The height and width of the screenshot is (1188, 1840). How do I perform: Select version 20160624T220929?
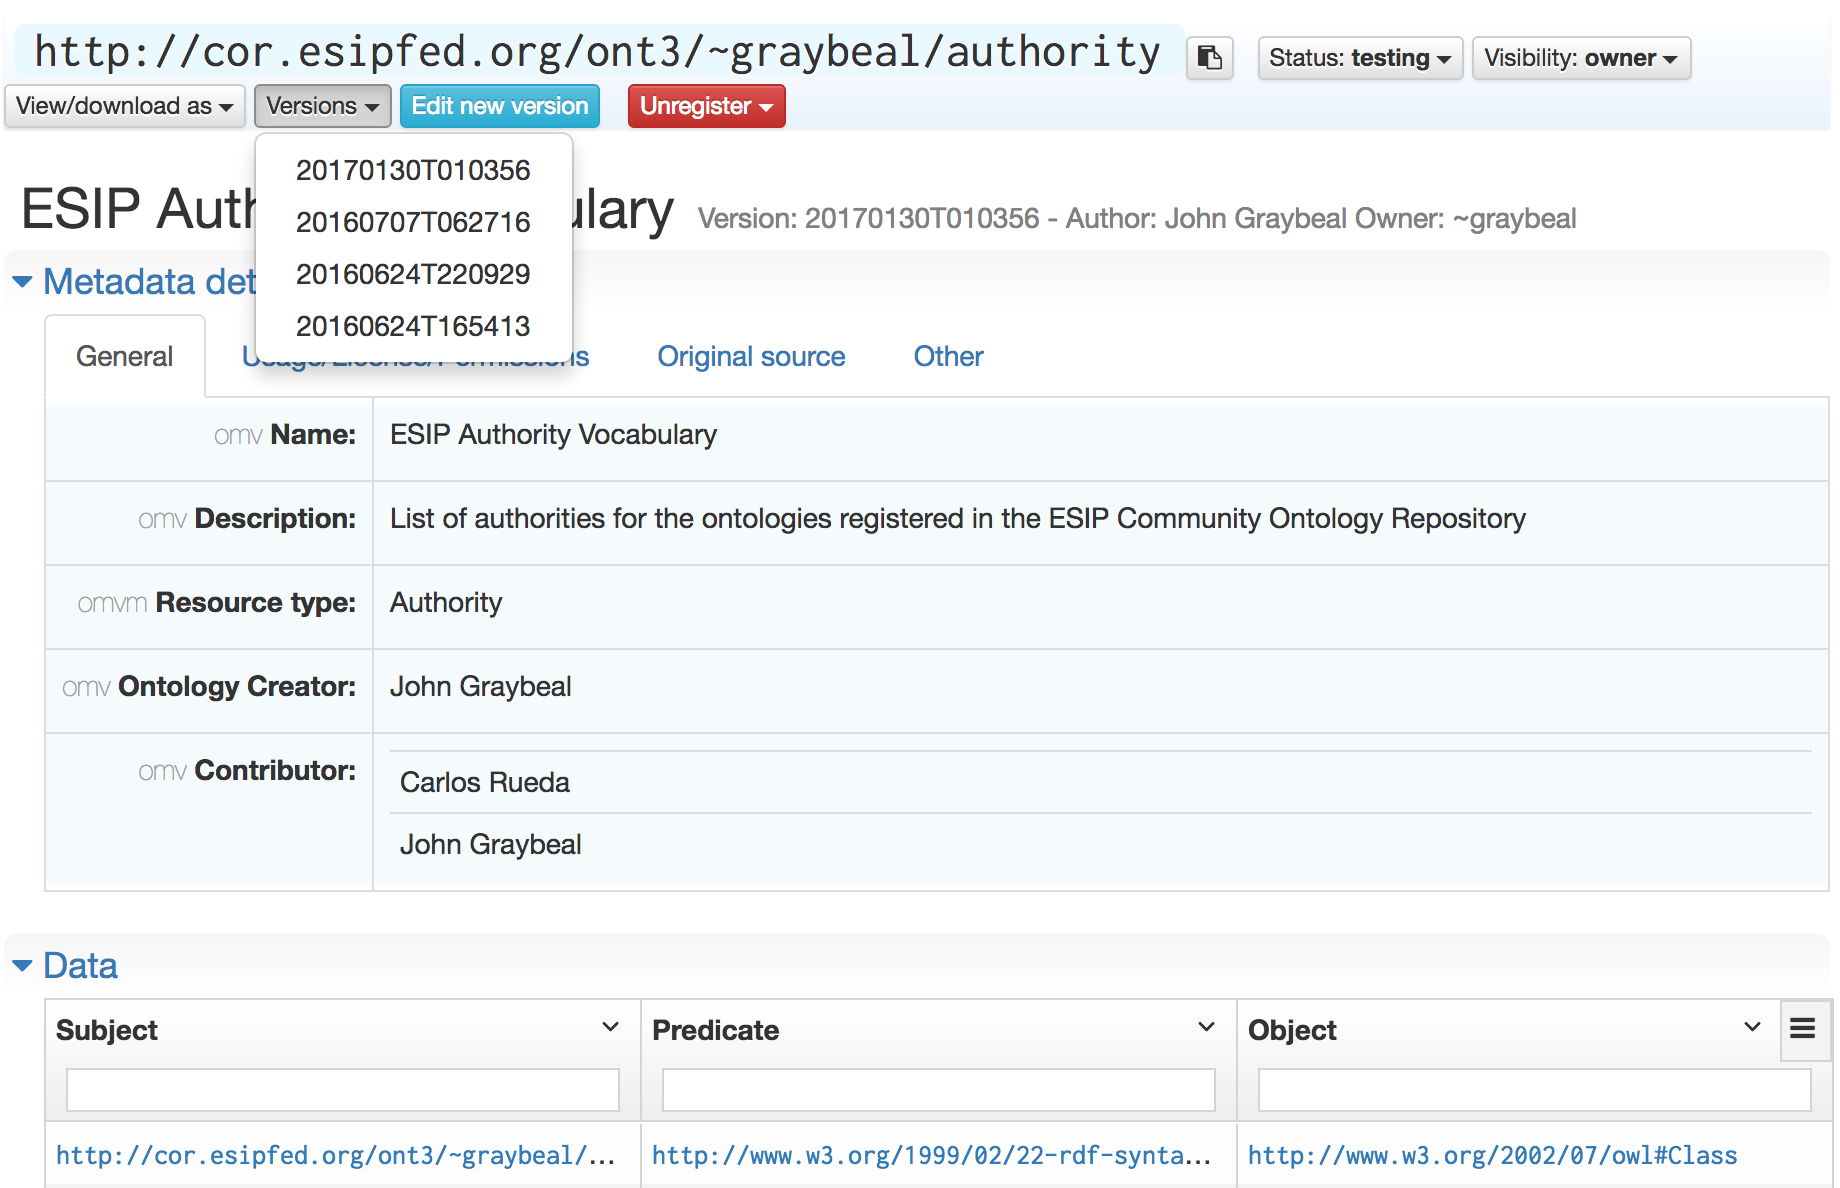pyautogui.click(x=413, y=274)
